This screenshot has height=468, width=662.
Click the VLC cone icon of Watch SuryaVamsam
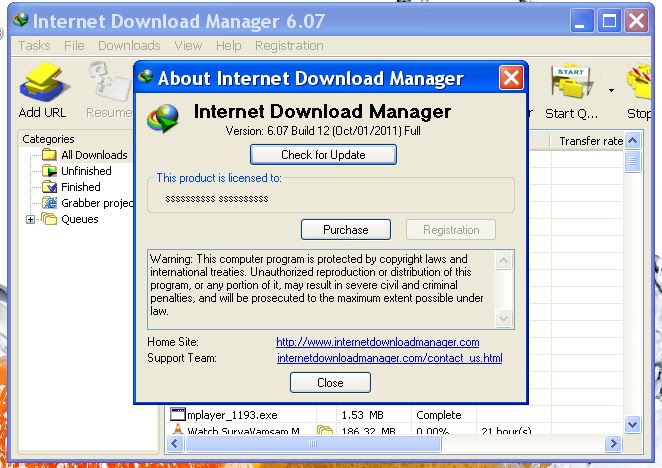[x=178, y=429]
